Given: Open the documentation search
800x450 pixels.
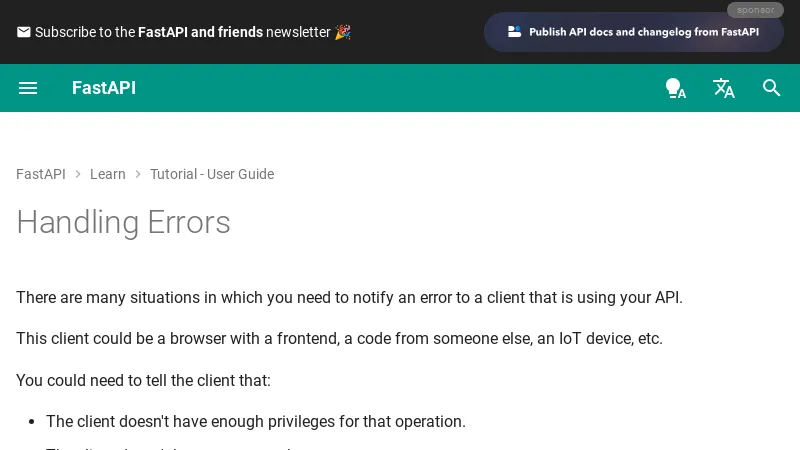Looking at the screenshot, I should pos(771,88).
